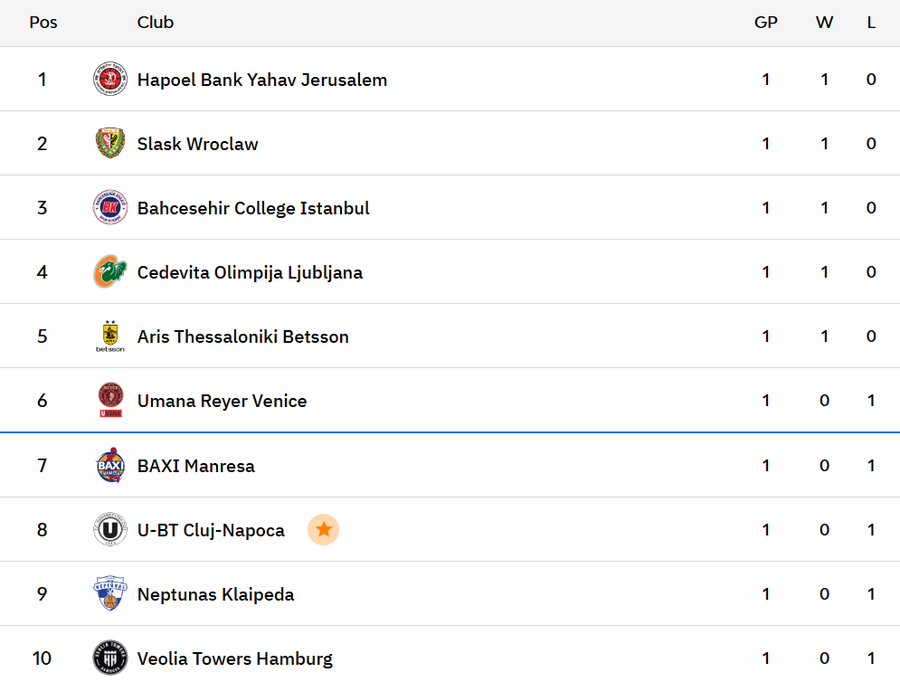Click the U-BT Cluj-Napoca logo

tap(110, 530)
